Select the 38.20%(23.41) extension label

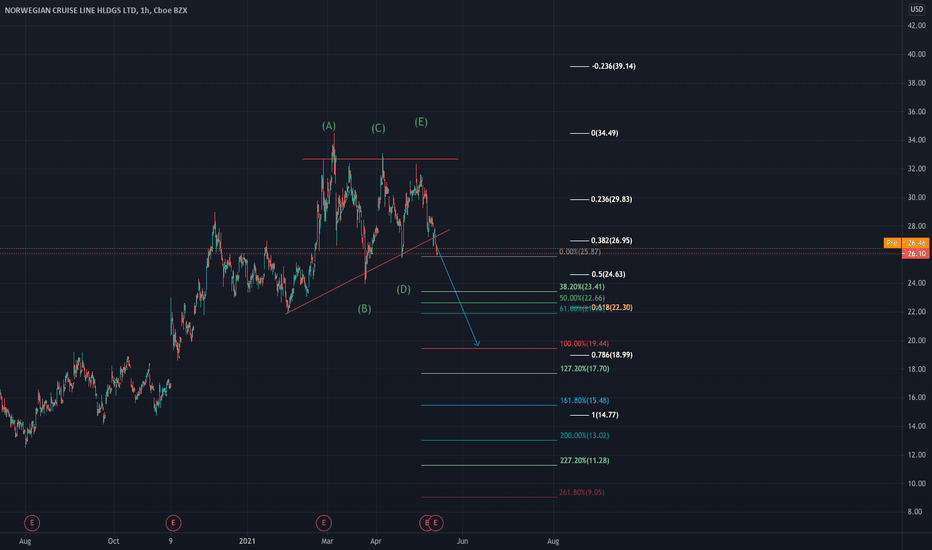click(x=582, y=287)
